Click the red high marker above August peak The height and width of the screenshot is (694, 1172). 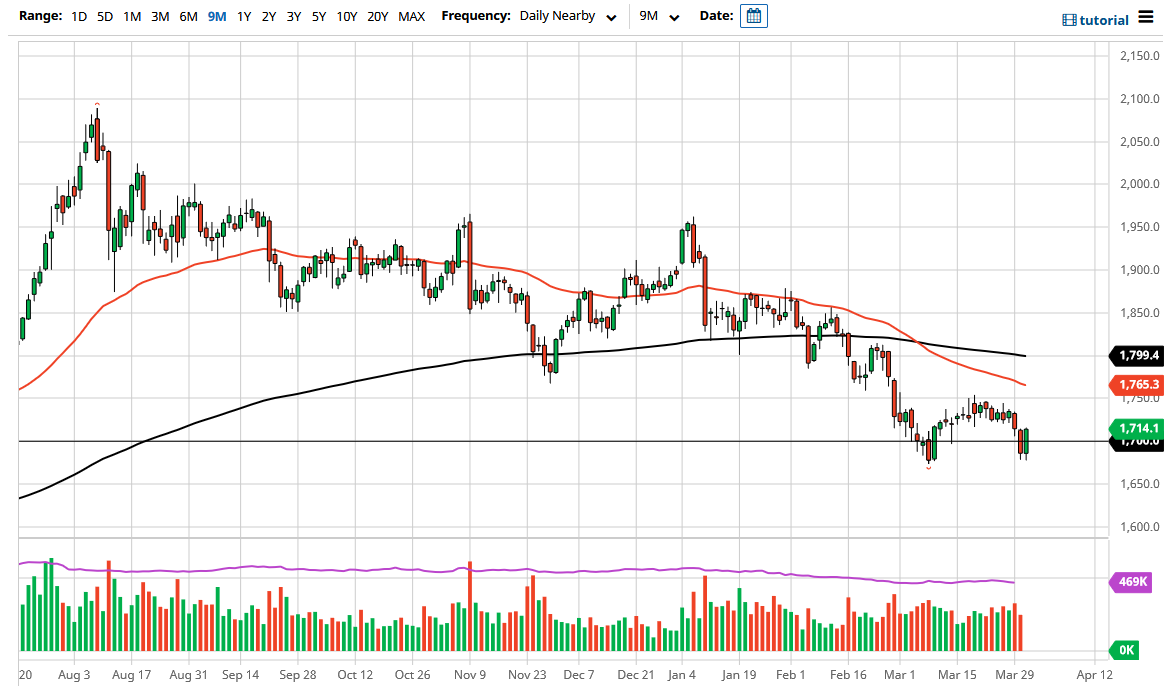coord(97,104)
